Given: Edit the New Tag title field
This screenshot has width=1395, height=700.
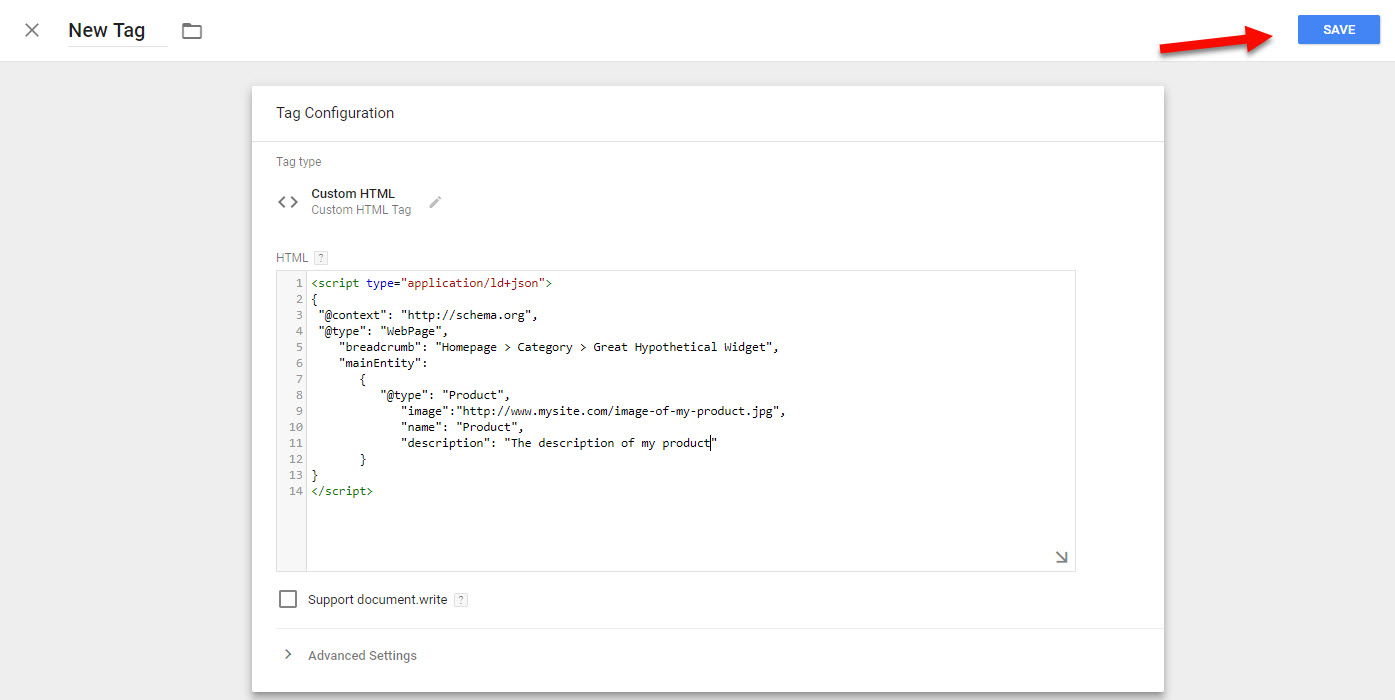Looking at the screenshot, I should [x=117, y=31].
